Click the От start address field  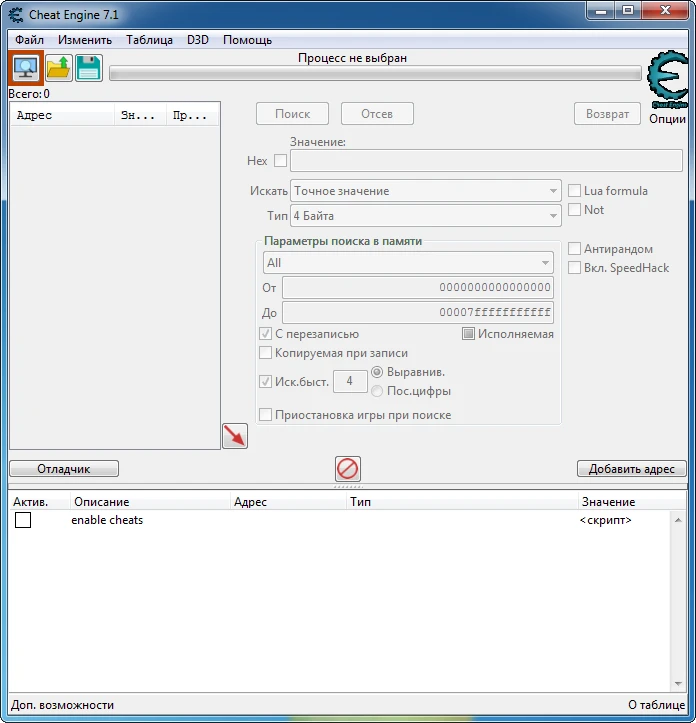tap(418, 287)
